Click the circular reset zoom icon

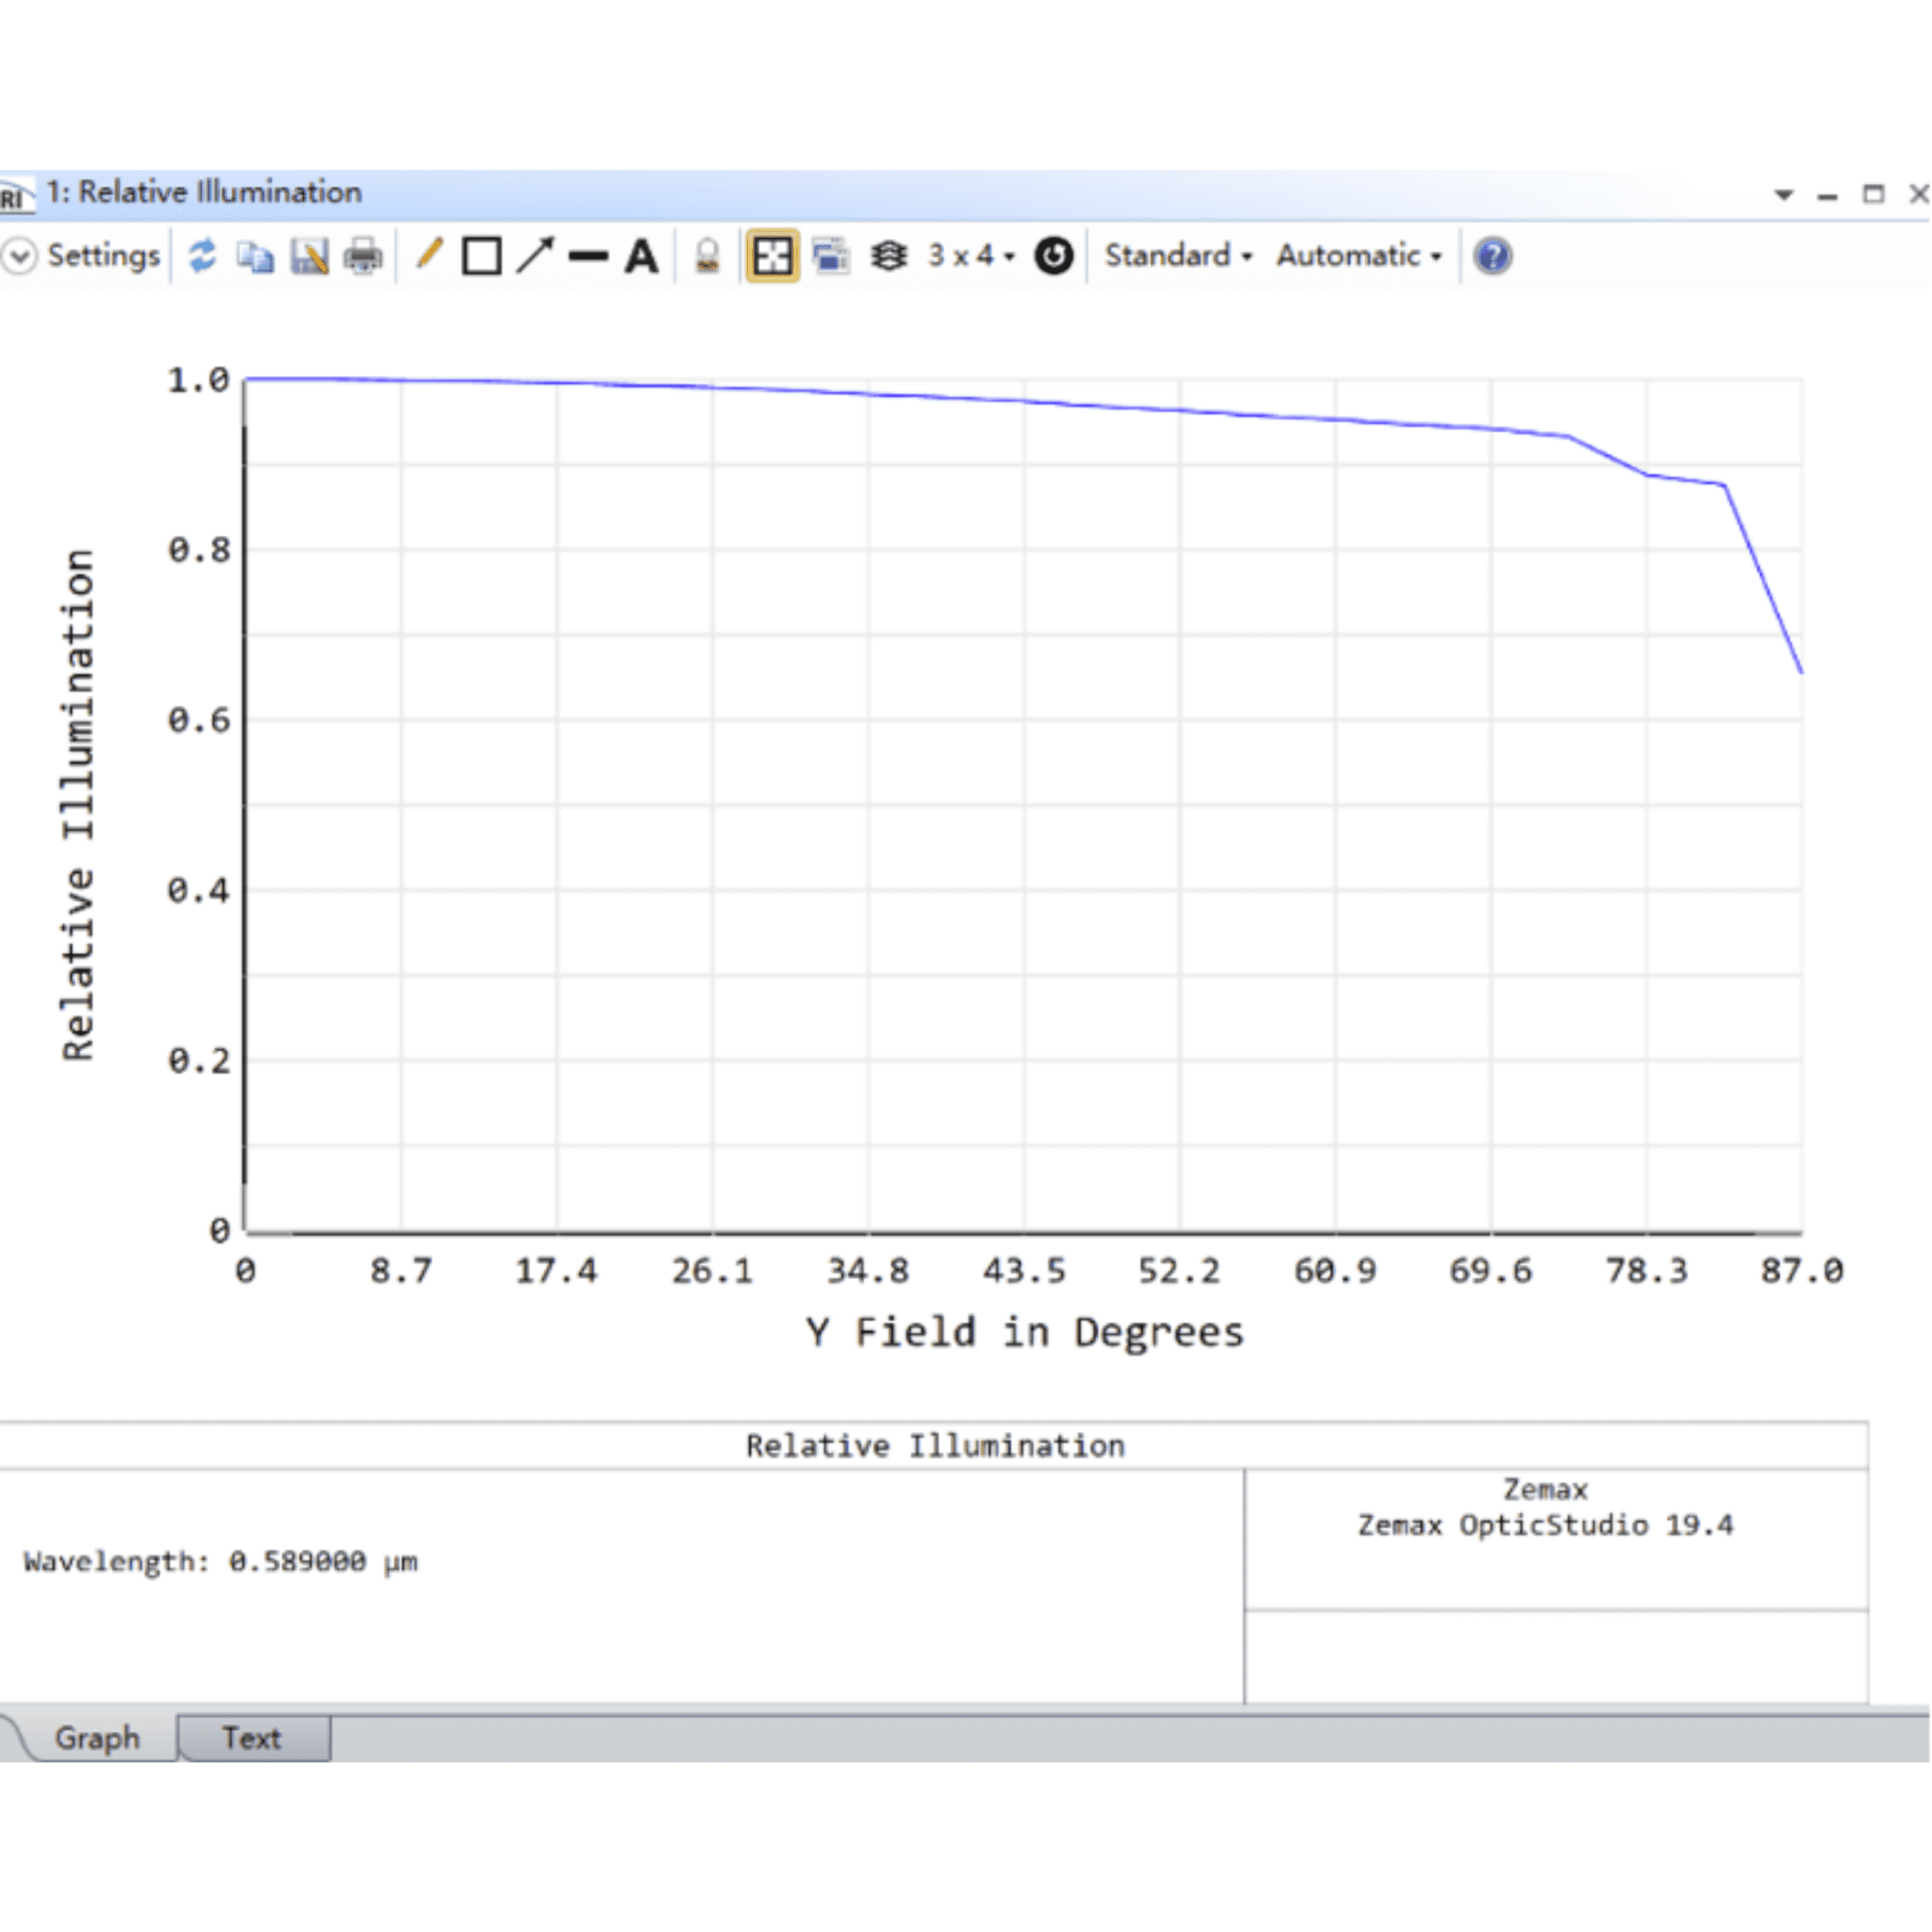1053,256
